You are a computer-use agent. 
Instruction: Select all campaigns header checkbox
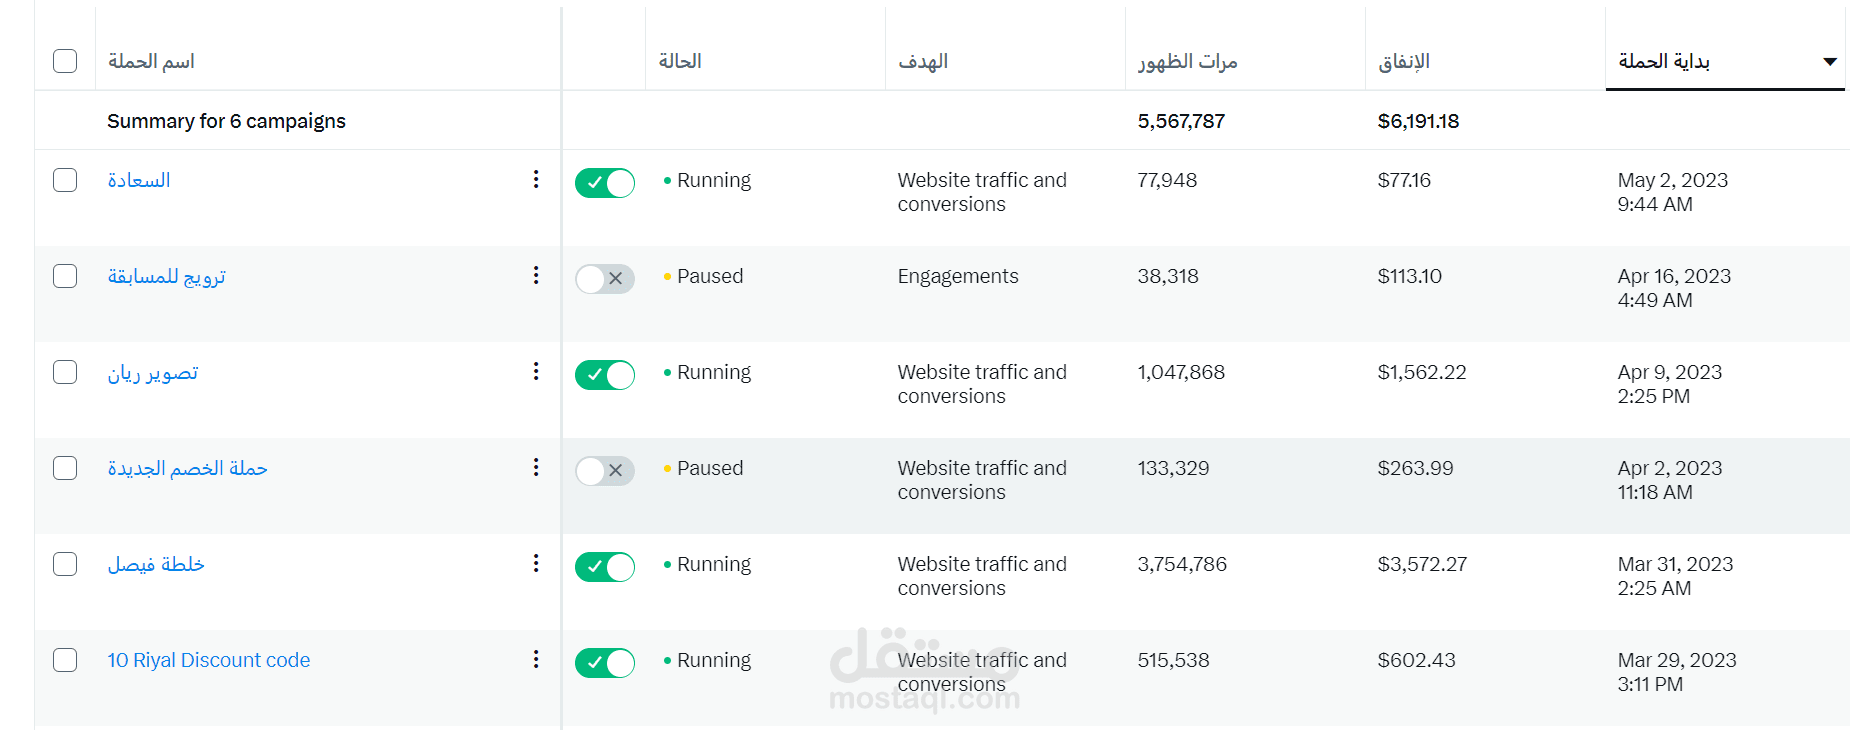point(65,61)
